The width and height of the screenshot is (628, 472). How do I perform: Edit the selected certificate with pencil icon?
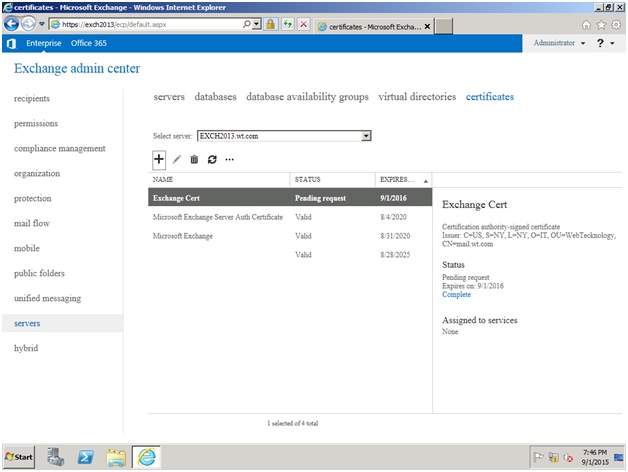click(177, 159)
